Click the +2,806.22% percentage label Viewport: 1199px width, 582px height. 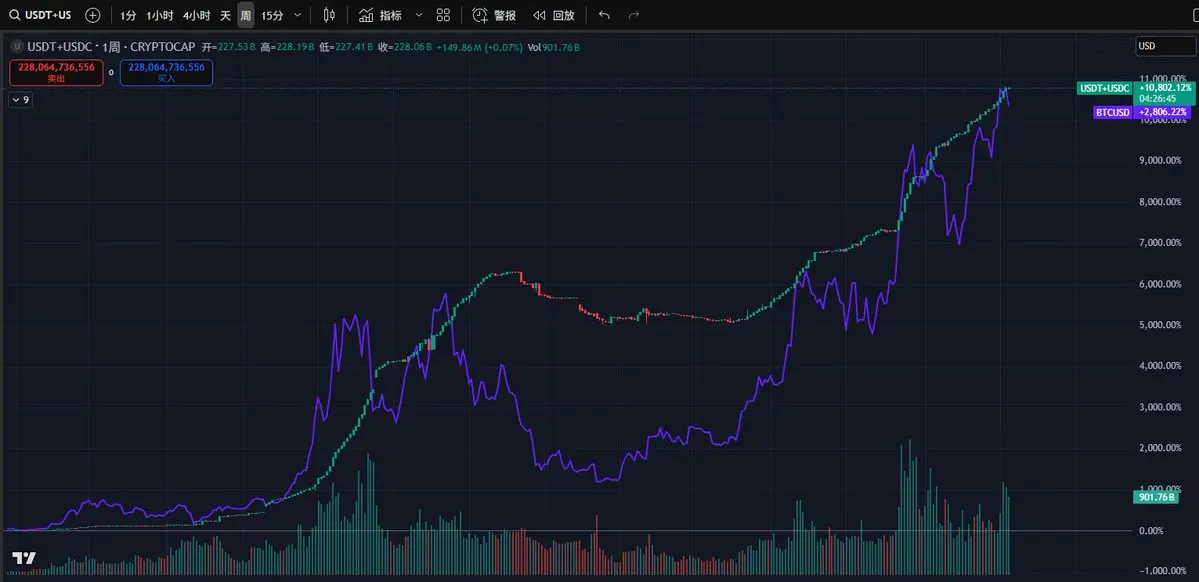tap(1162, 112)
